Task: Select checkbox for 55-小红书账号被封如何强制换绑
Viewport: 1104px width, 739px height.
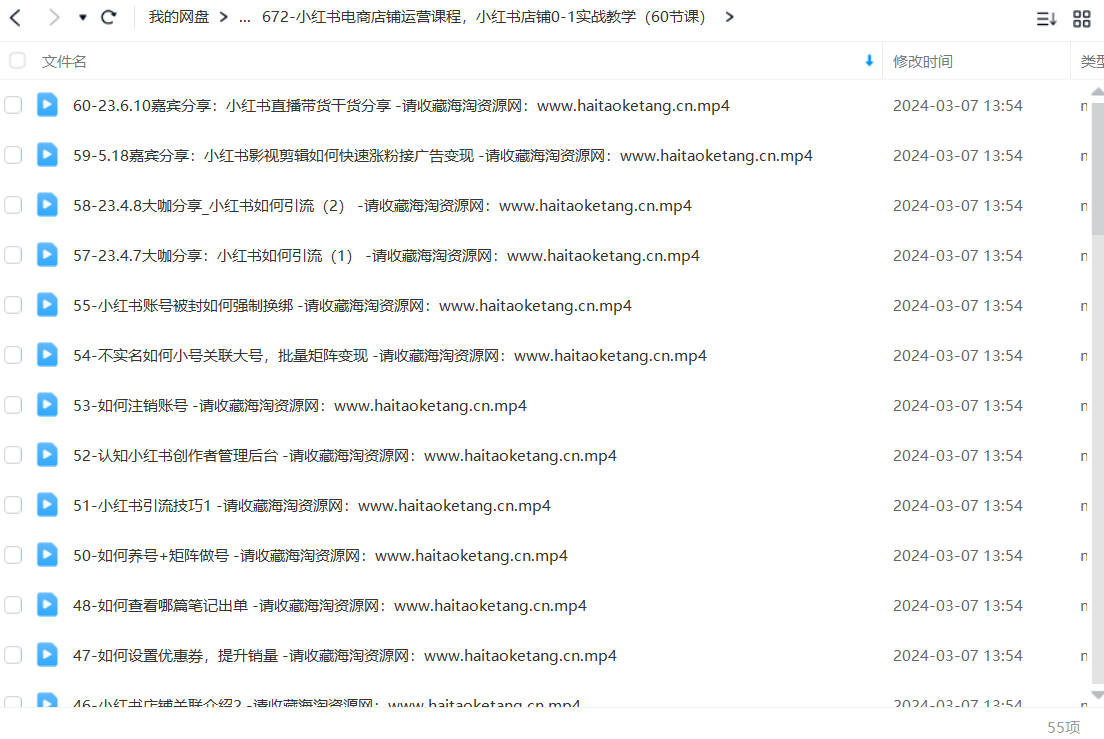Action: pos(13,305)
